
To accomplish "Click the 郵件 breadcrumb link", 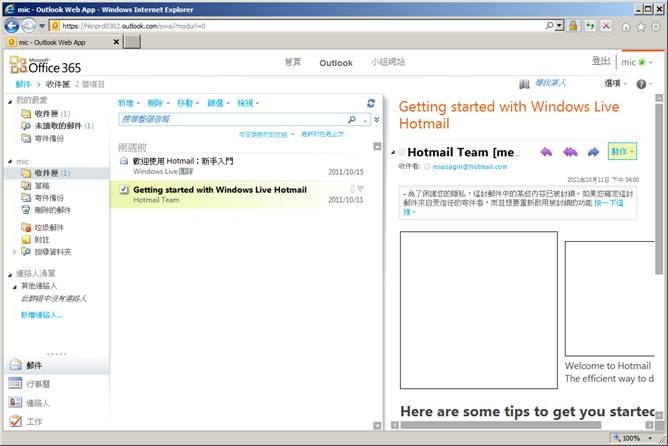I will tap(23, 84).
